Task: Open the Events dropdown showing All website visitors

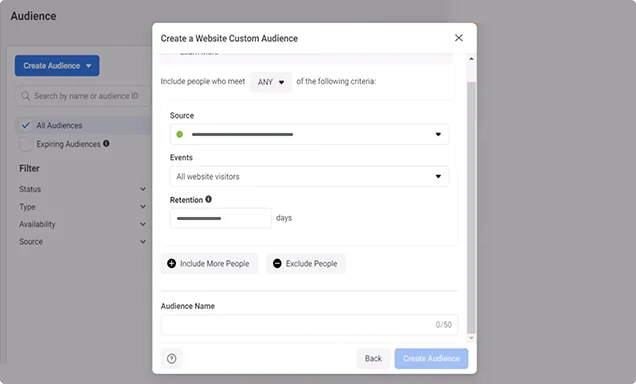Action: click(x=309, y=176)
